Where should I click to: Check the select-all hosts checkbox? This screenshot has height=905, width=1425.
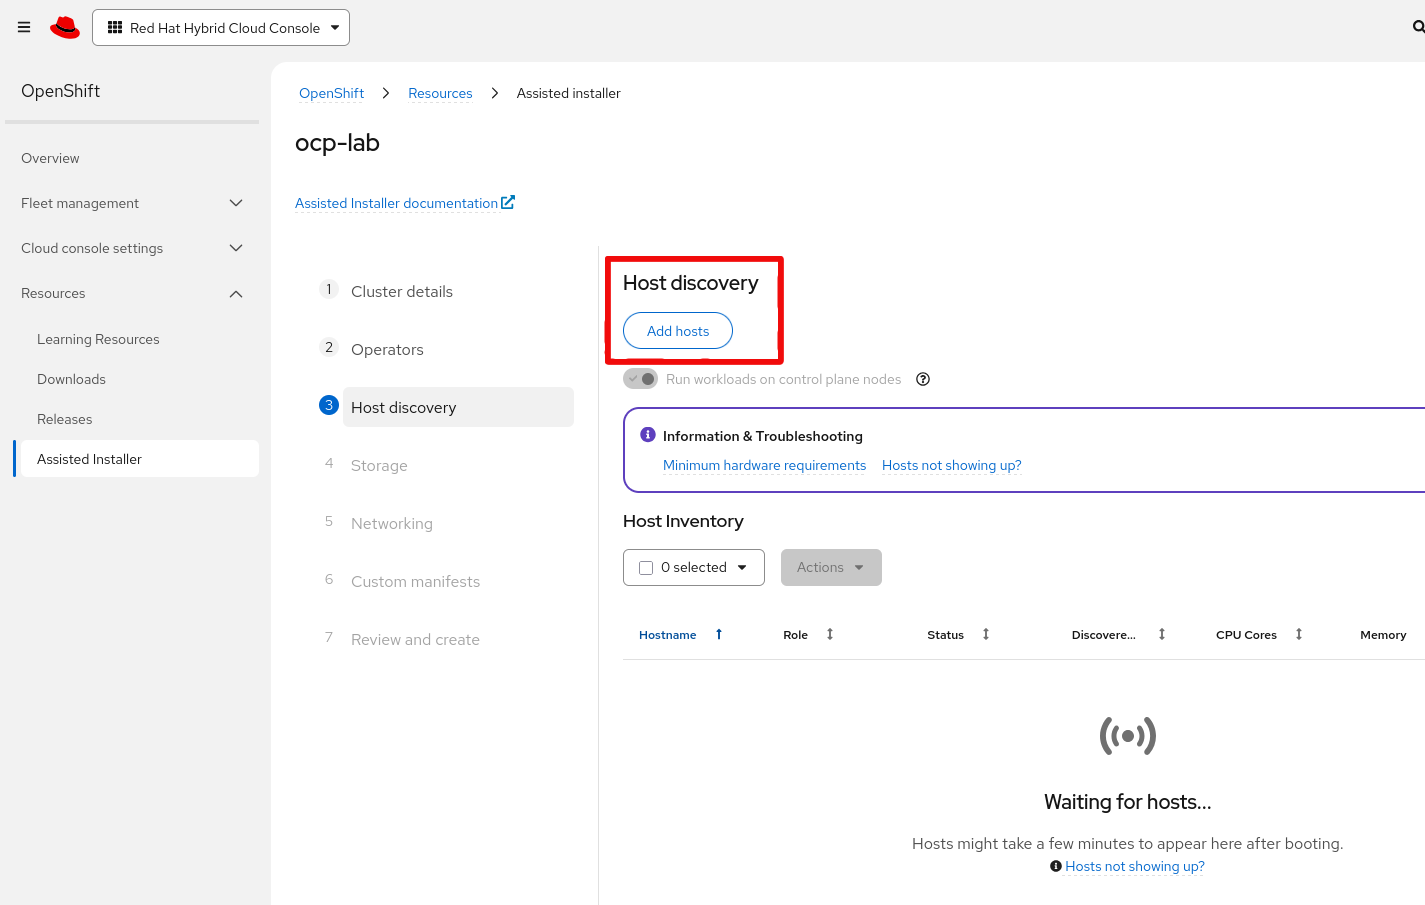[646, 567]
